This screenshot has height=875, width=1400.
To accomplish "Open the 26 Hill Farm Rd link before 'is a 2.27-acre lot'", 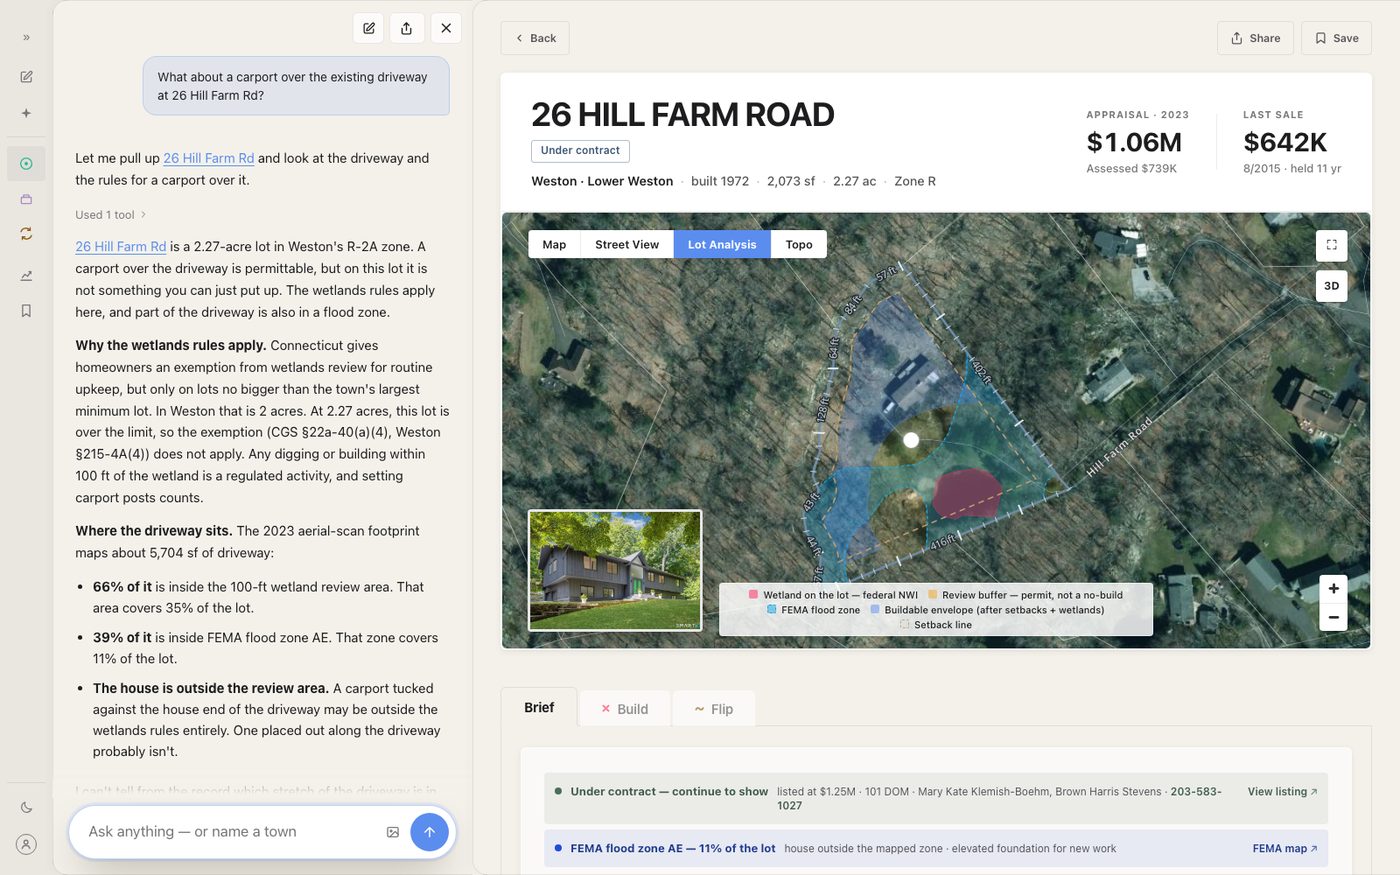I will (120, 246).
